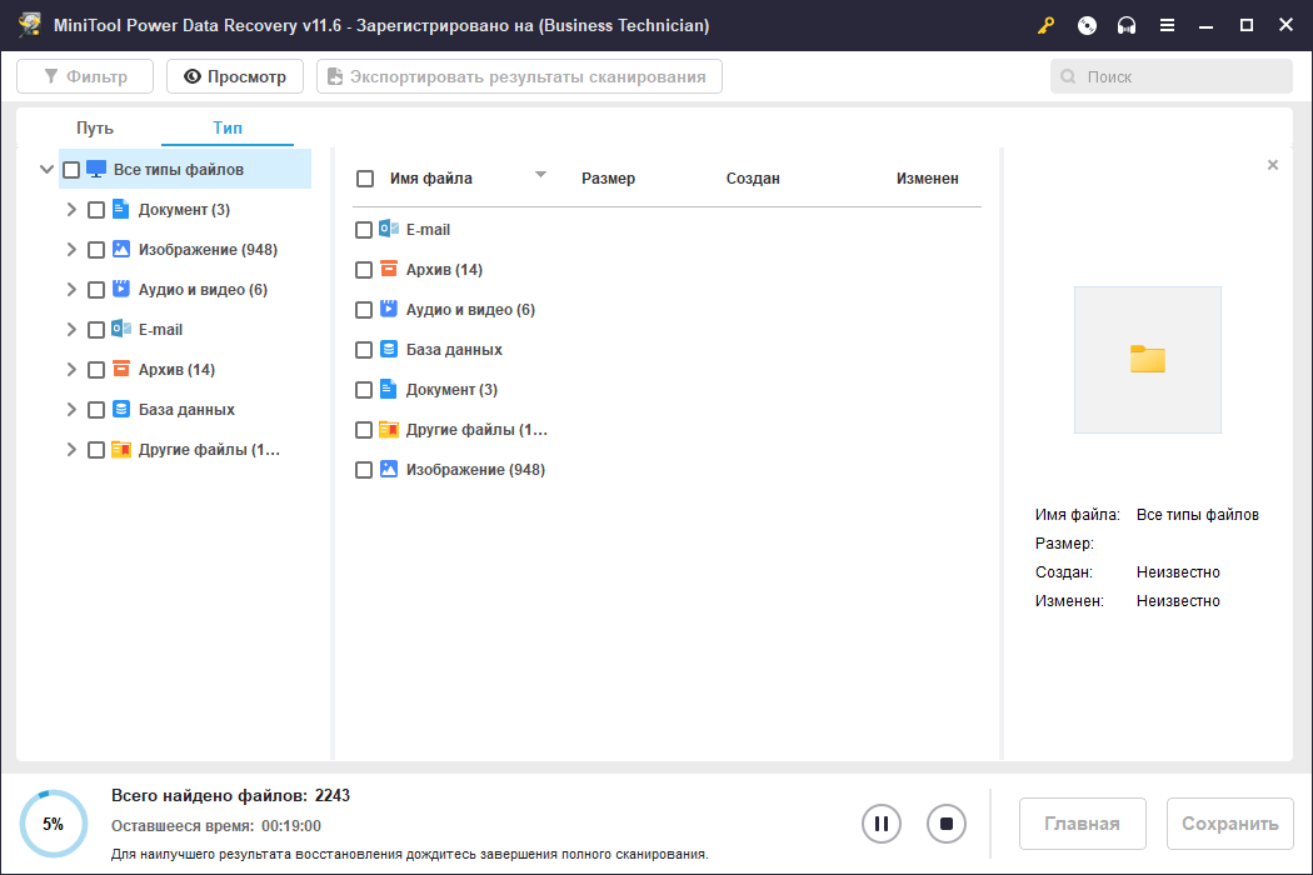Image resolution: width=1313 pixels, height=875 pixels.
Task: Expand the Другие файлы tree node
Action: 71,449
